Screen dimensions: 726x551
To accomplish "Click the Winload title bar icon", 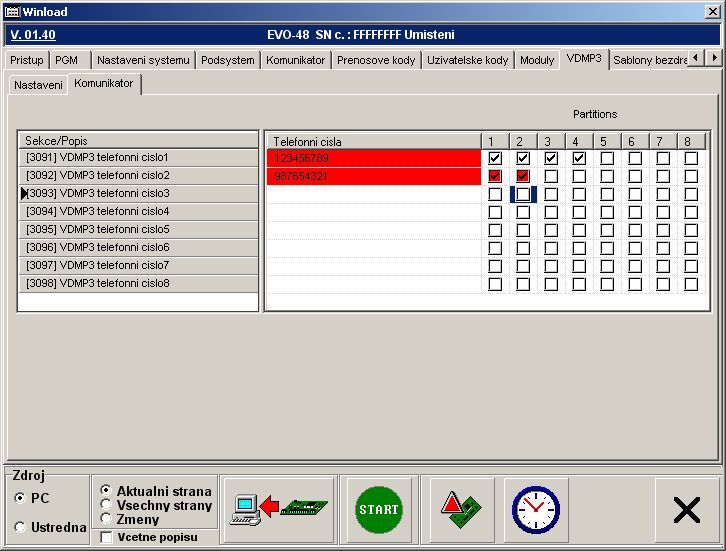I will pyautogui.click(x=13, y=10).
